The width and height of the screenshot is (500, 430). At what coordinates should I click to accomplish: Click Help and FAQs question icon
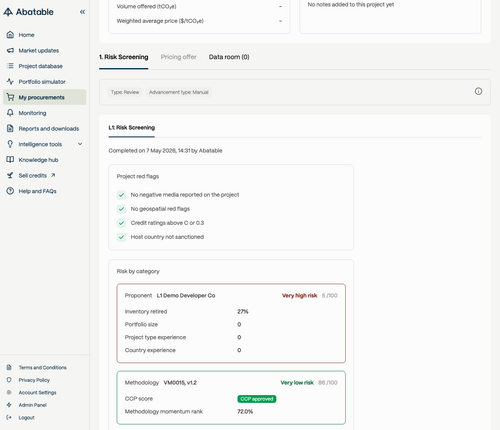[10, 191]
